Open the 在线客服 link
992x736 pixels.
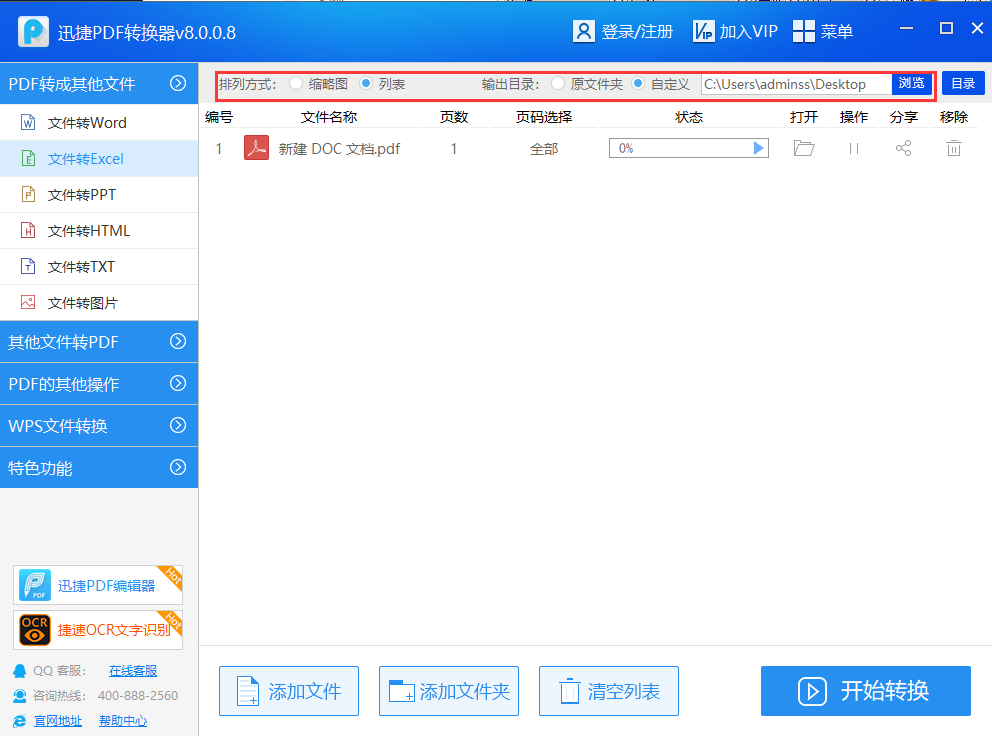[133, 671]
